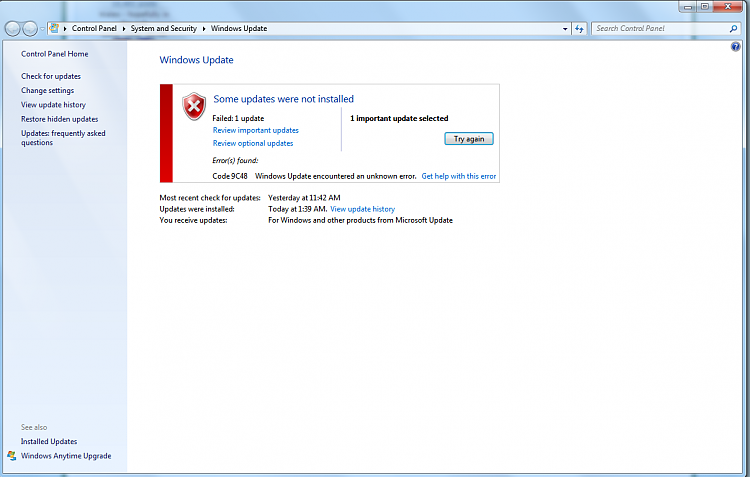Click Some updates were not installed heading
The width and height of the screenshot is (750, 477).
(x=284, y=99)
